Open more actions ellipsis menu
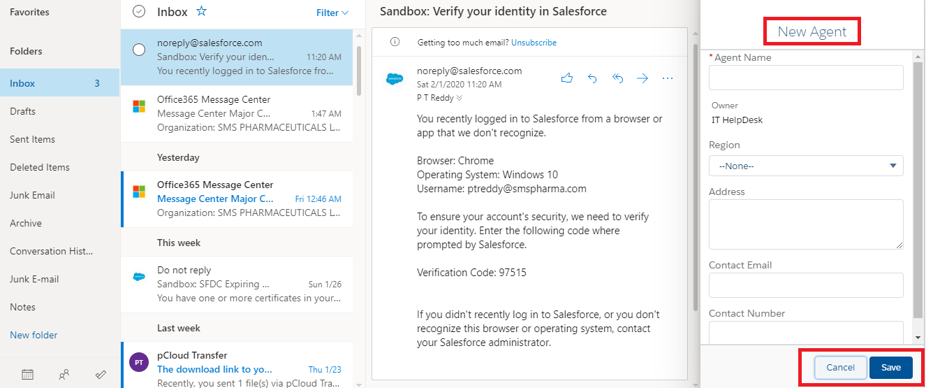The image size is (940, 388). click(667, 78)
